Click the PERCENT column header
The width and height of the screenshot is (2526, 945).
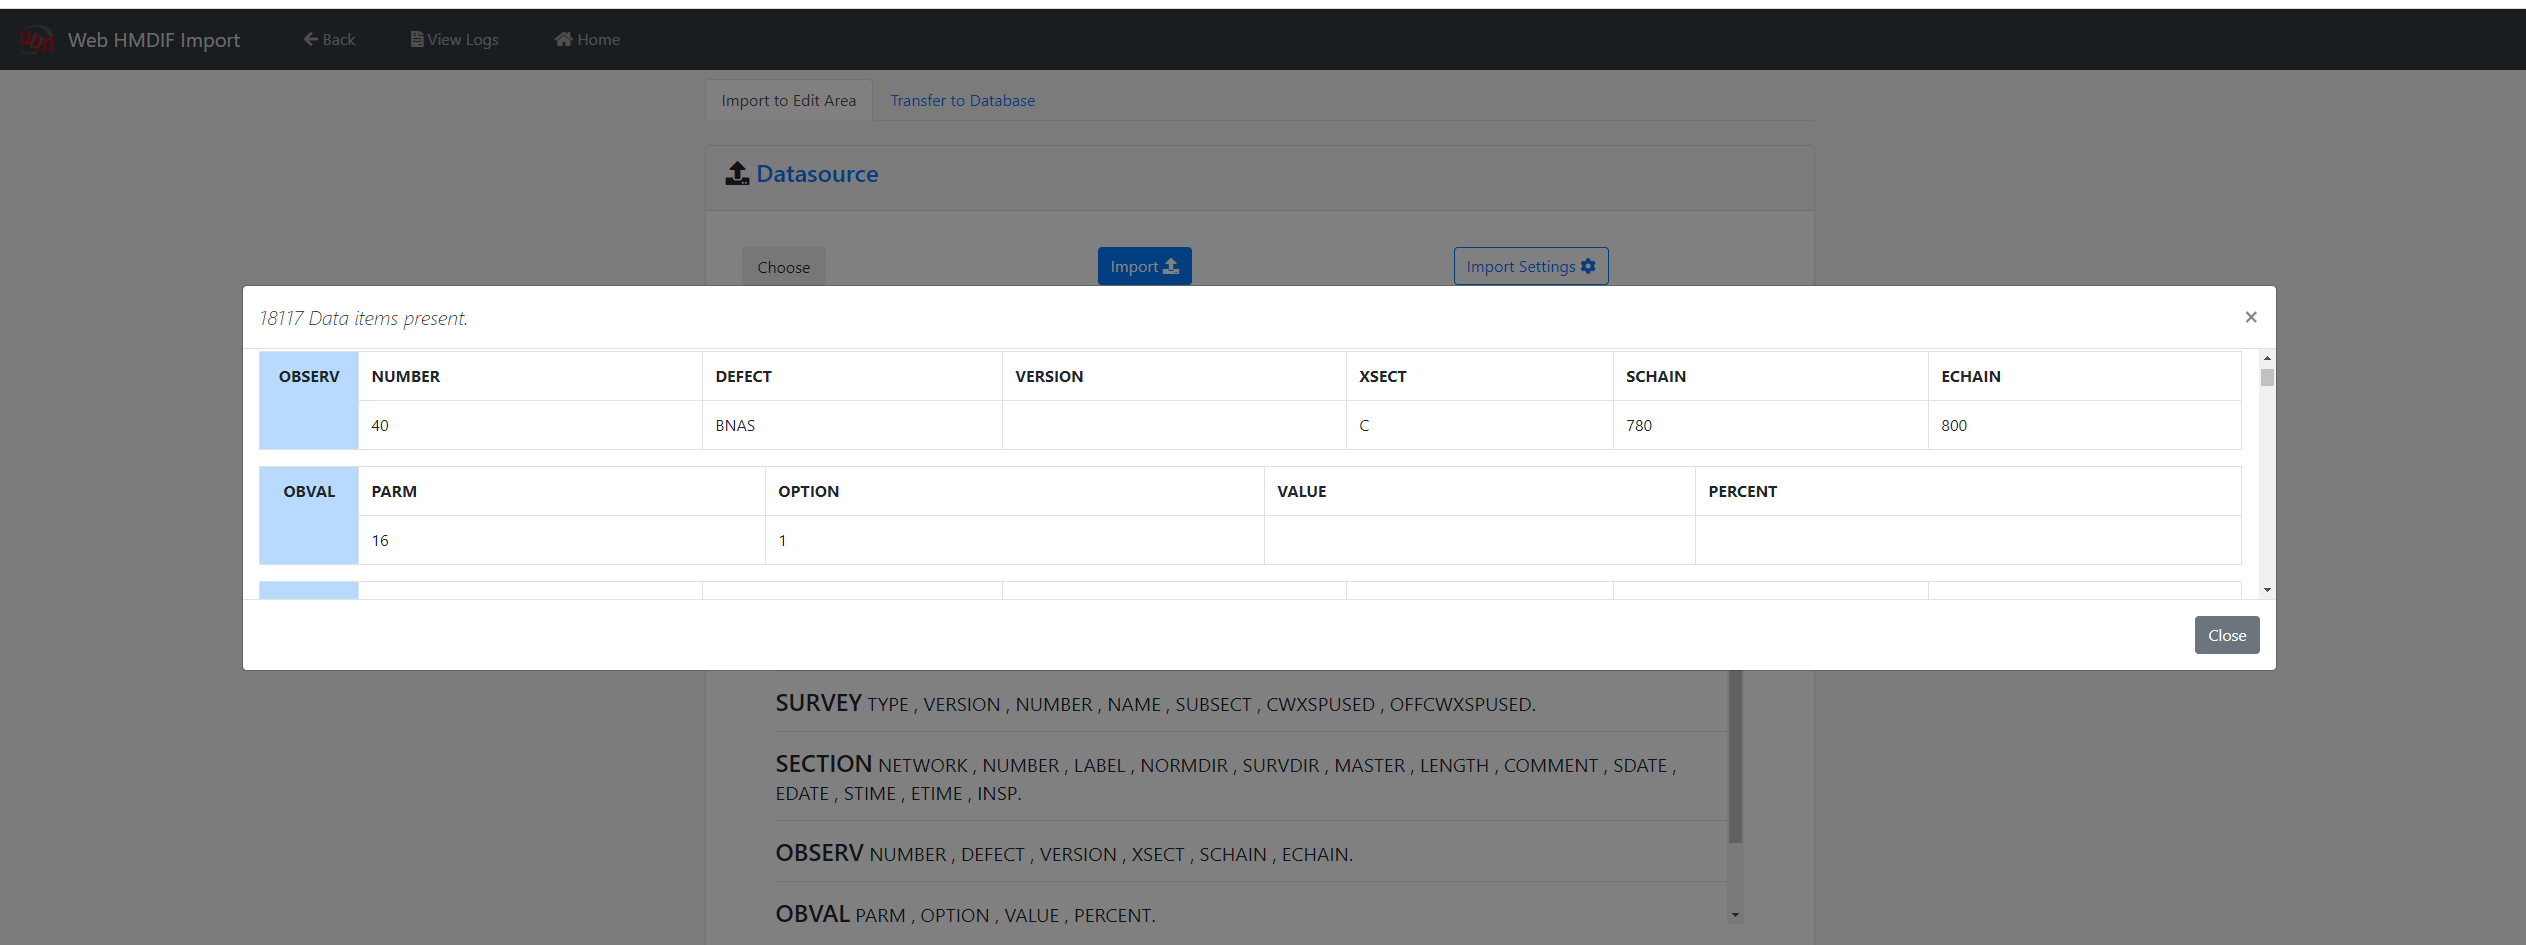point(1968,491)
